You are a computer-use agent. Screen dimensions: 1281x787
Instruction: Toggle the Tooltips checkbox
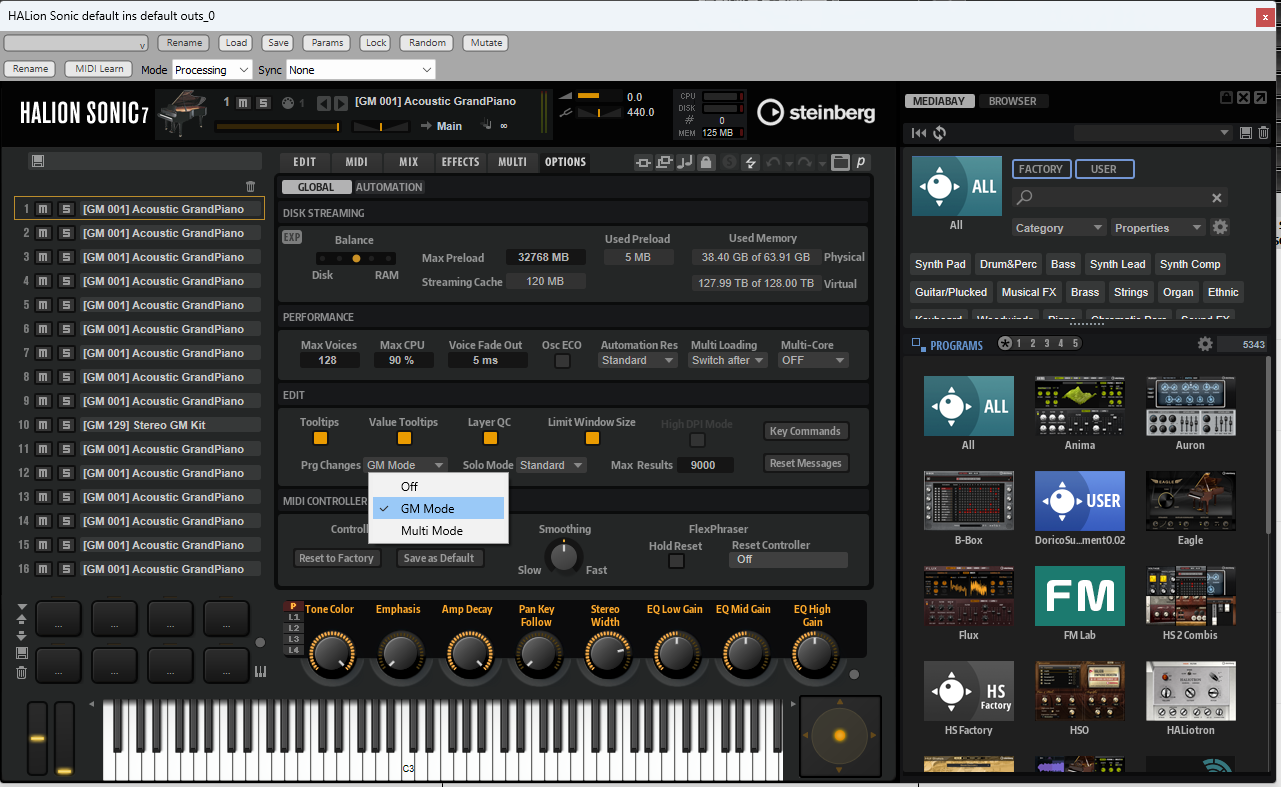click(320, 438)
